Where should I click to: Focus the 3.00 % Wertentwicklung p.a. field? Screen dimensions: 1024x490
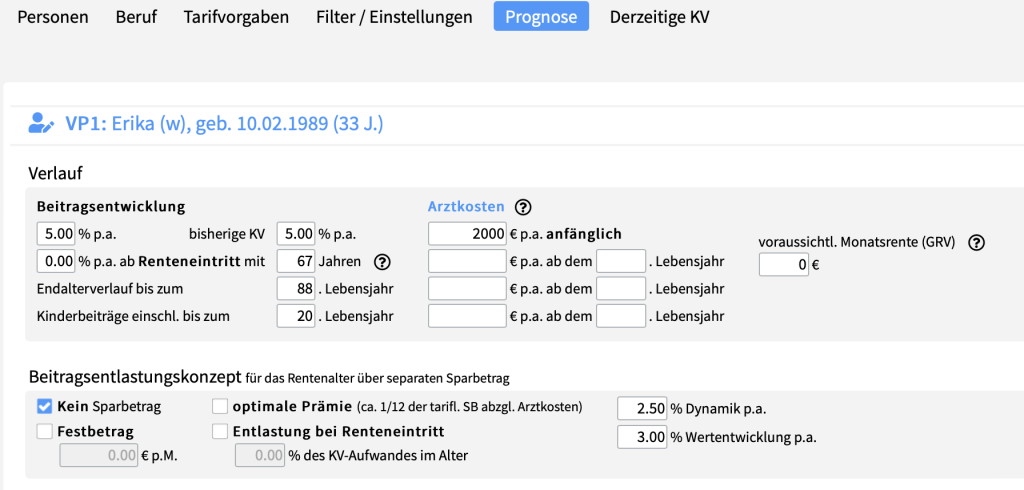click(642, 436)
